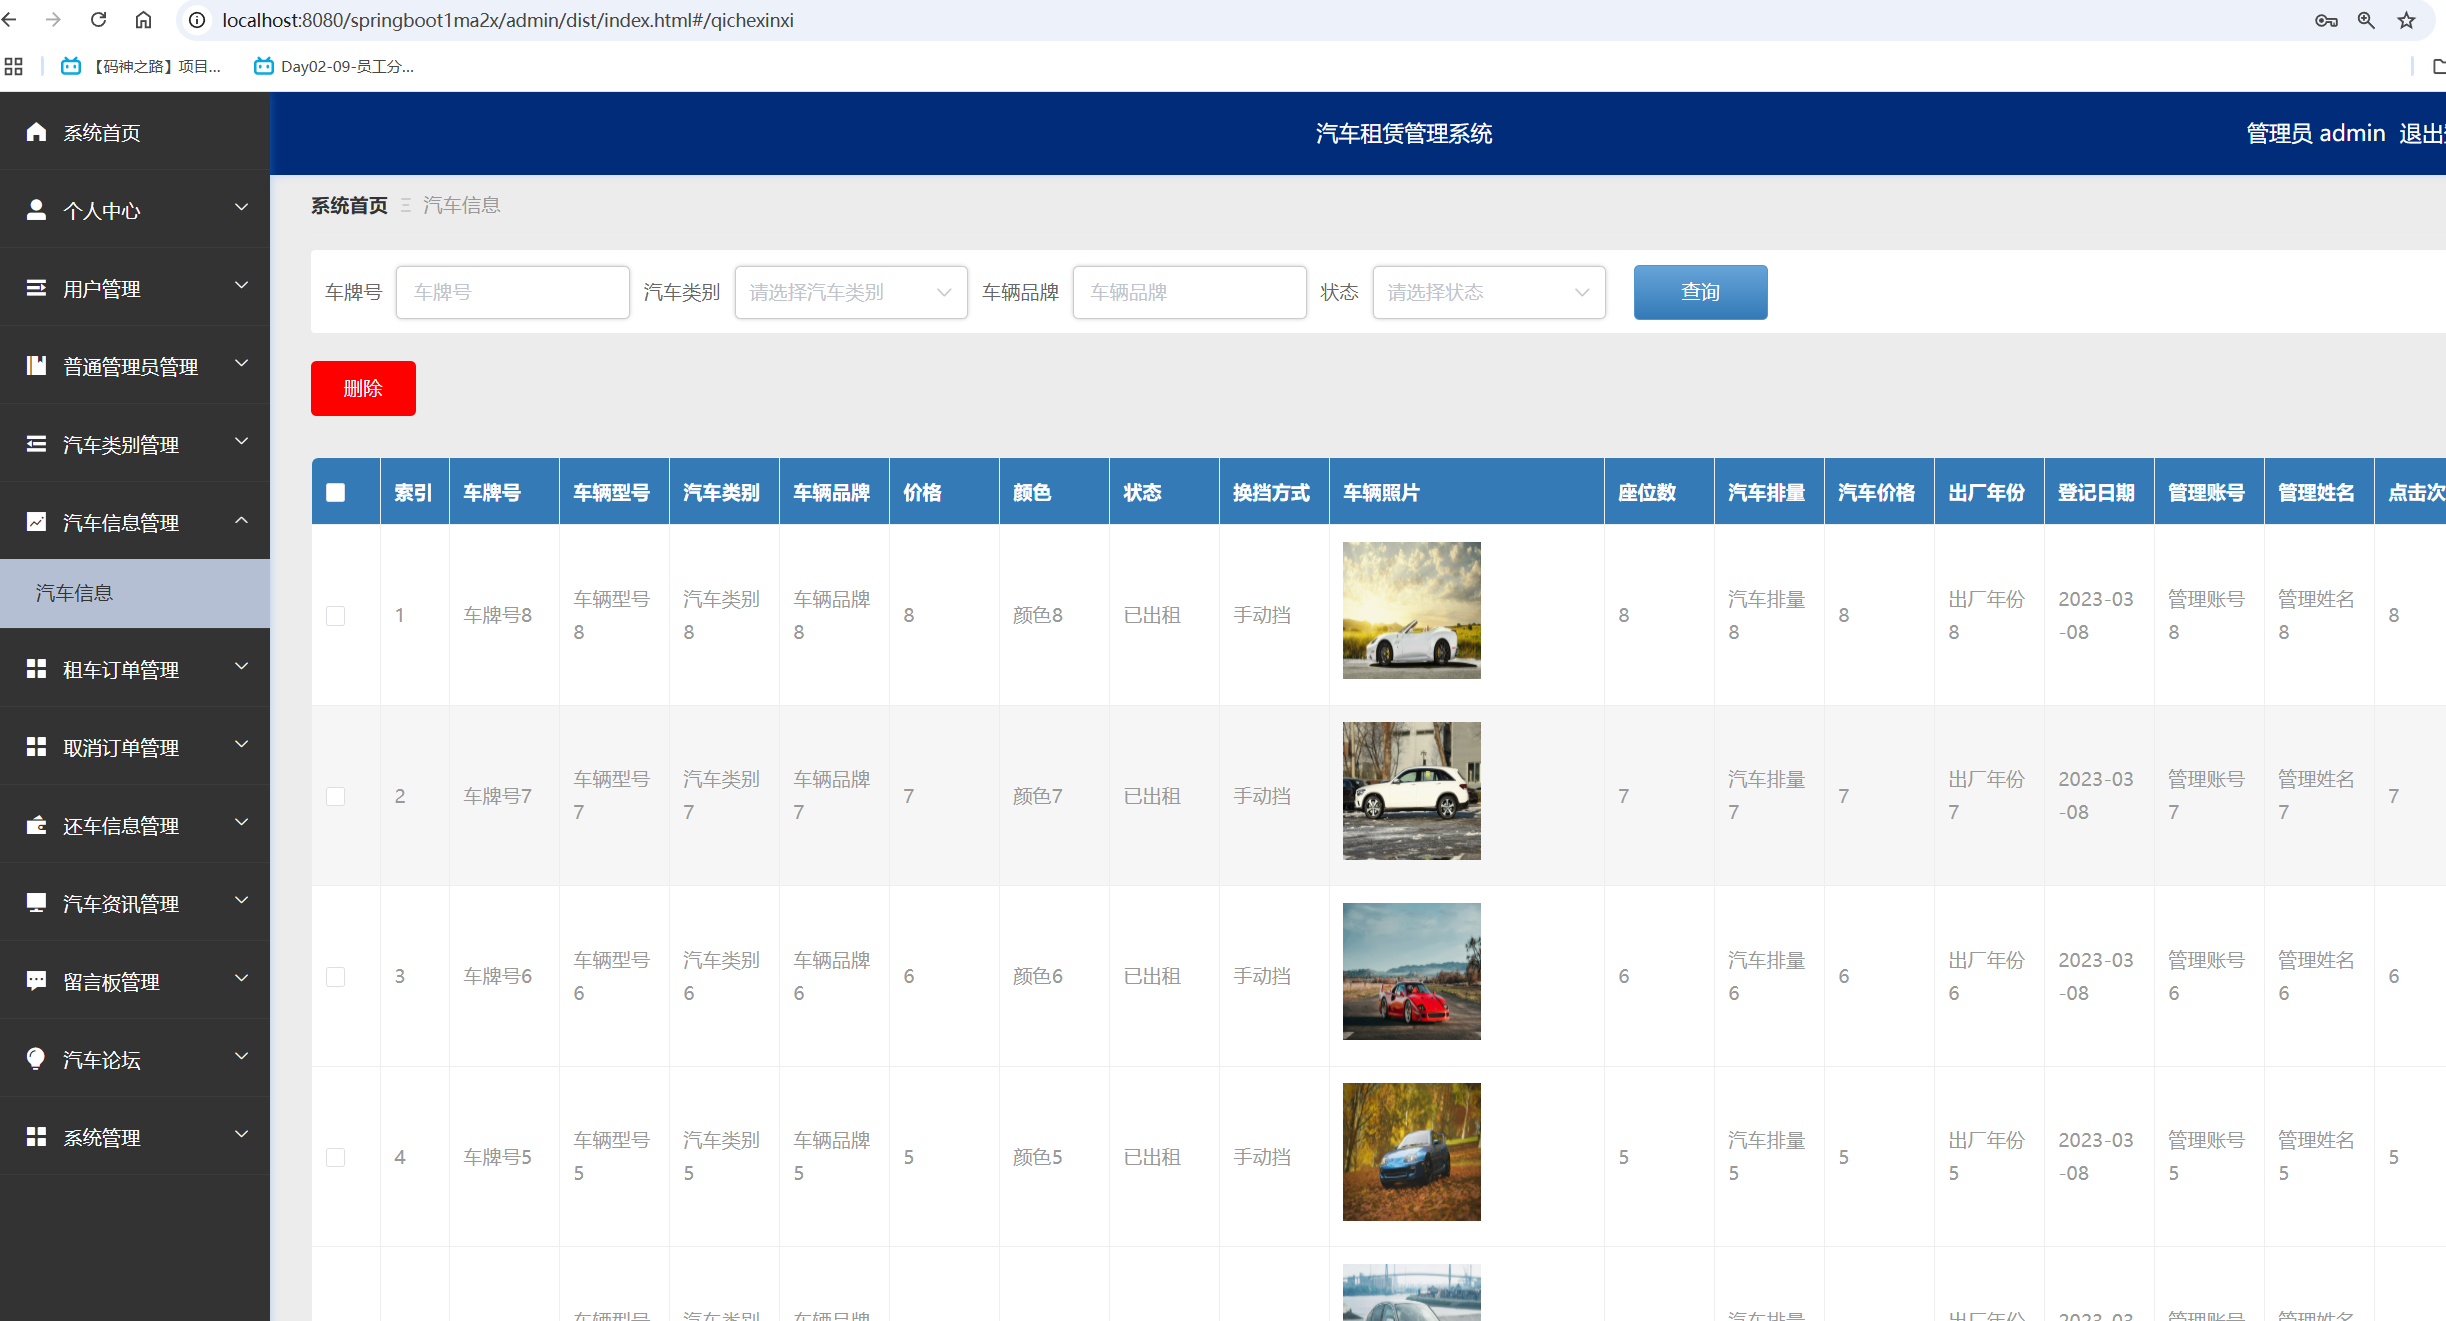The image size is (2446, 1321).
Task: Click the grid icon for 系统管理
Action: (x=36, y=1137)
